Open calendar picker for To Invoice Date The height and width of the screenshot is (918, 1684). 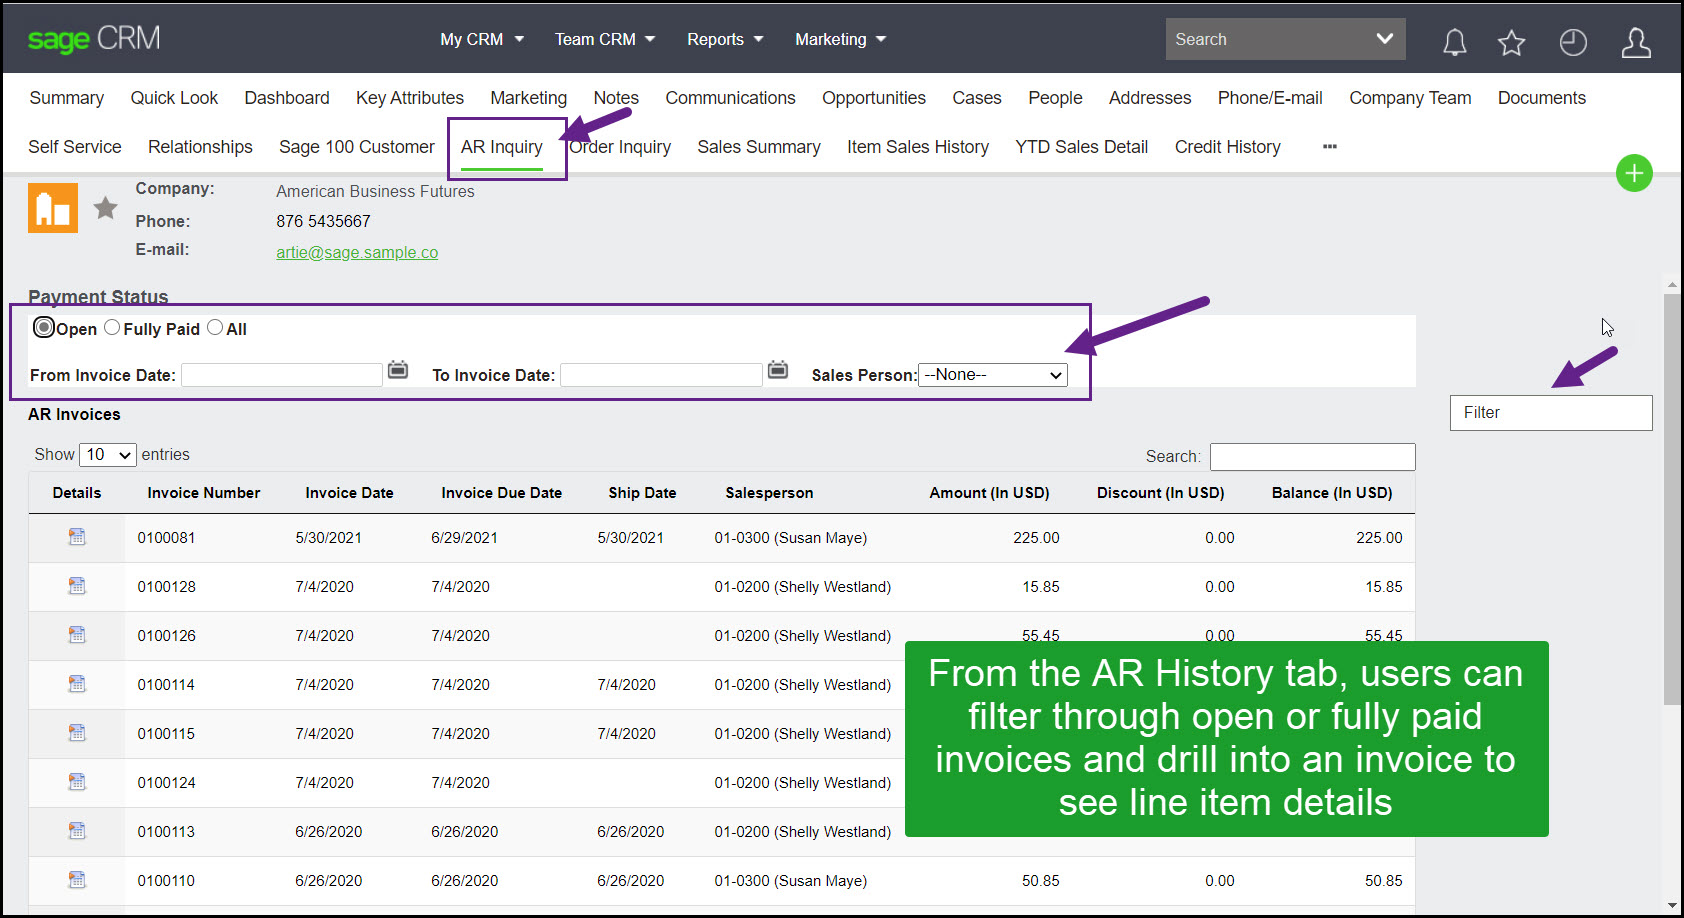(x=778, y=370)
